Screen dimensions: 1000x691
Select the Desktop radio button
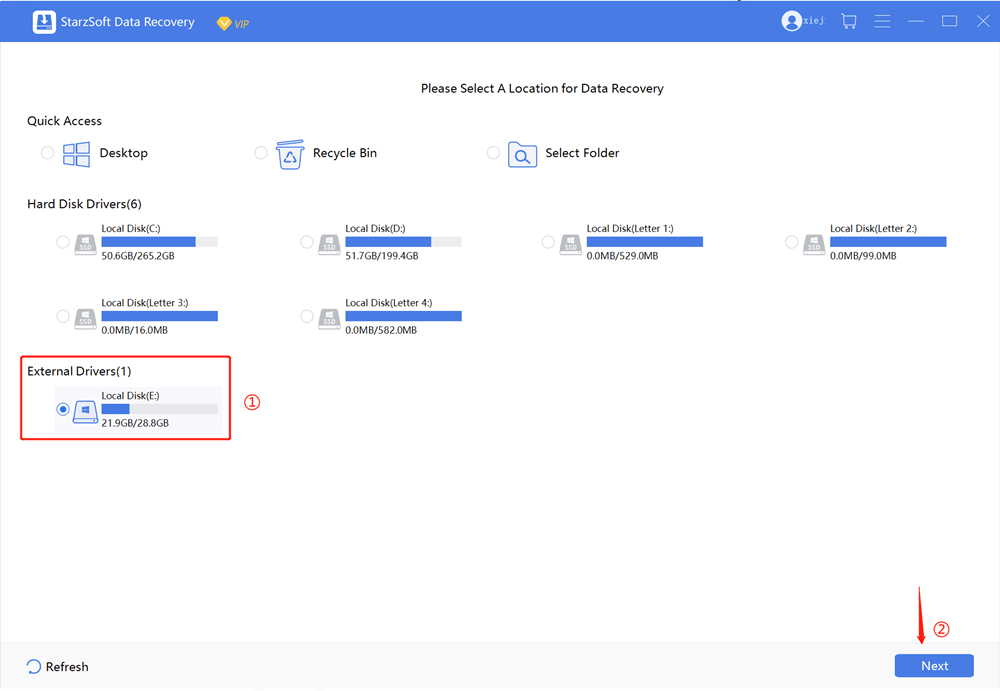pyautogui.click(x=48, y=153)
